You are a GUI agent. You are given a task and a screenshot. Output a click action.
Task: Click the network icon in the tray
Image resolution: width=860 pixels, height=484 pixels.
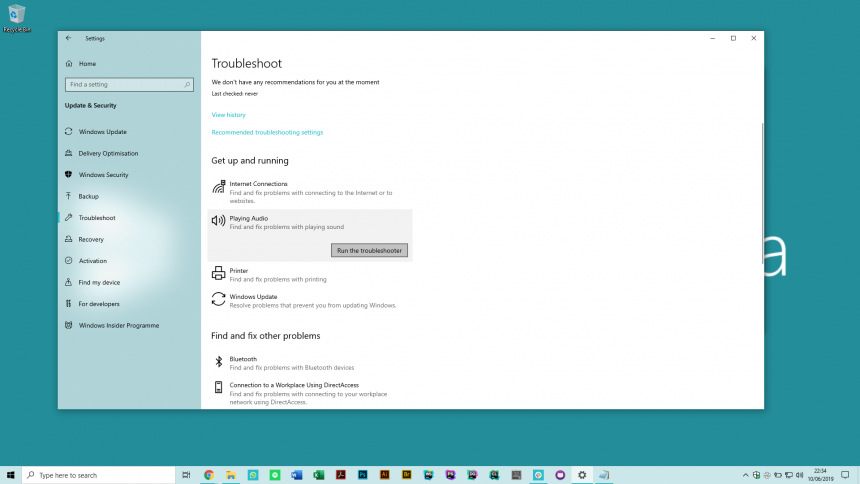point(789,475)
